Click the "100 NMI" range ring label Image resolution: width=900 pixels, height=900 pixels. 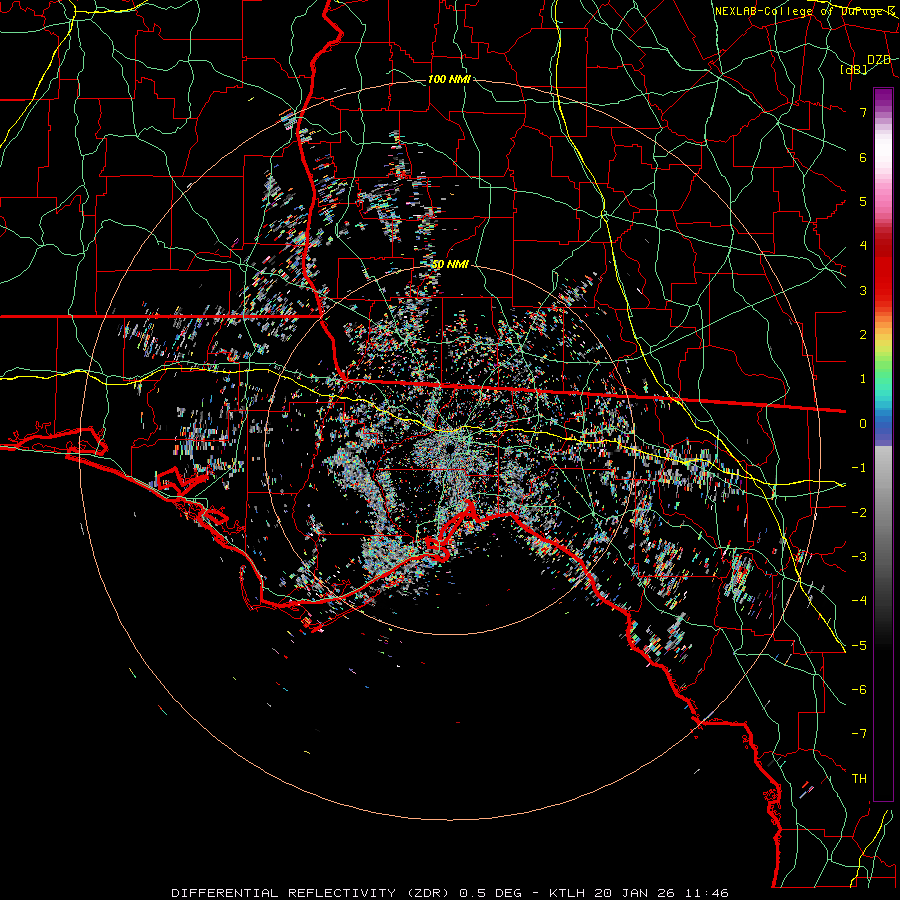pos(449,79)
